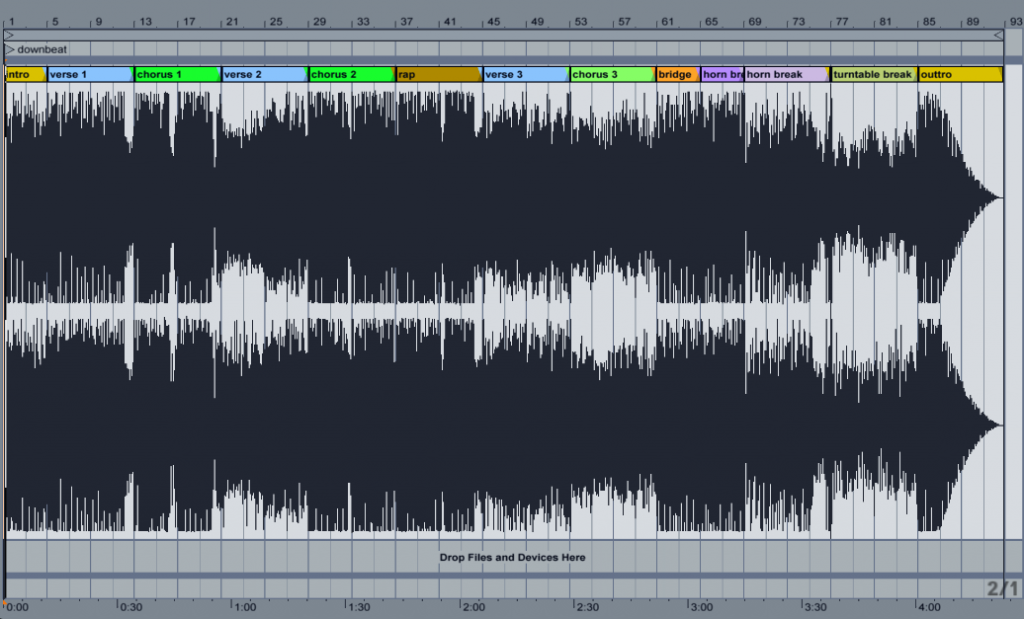Select the bridge clip

(678, 74)
